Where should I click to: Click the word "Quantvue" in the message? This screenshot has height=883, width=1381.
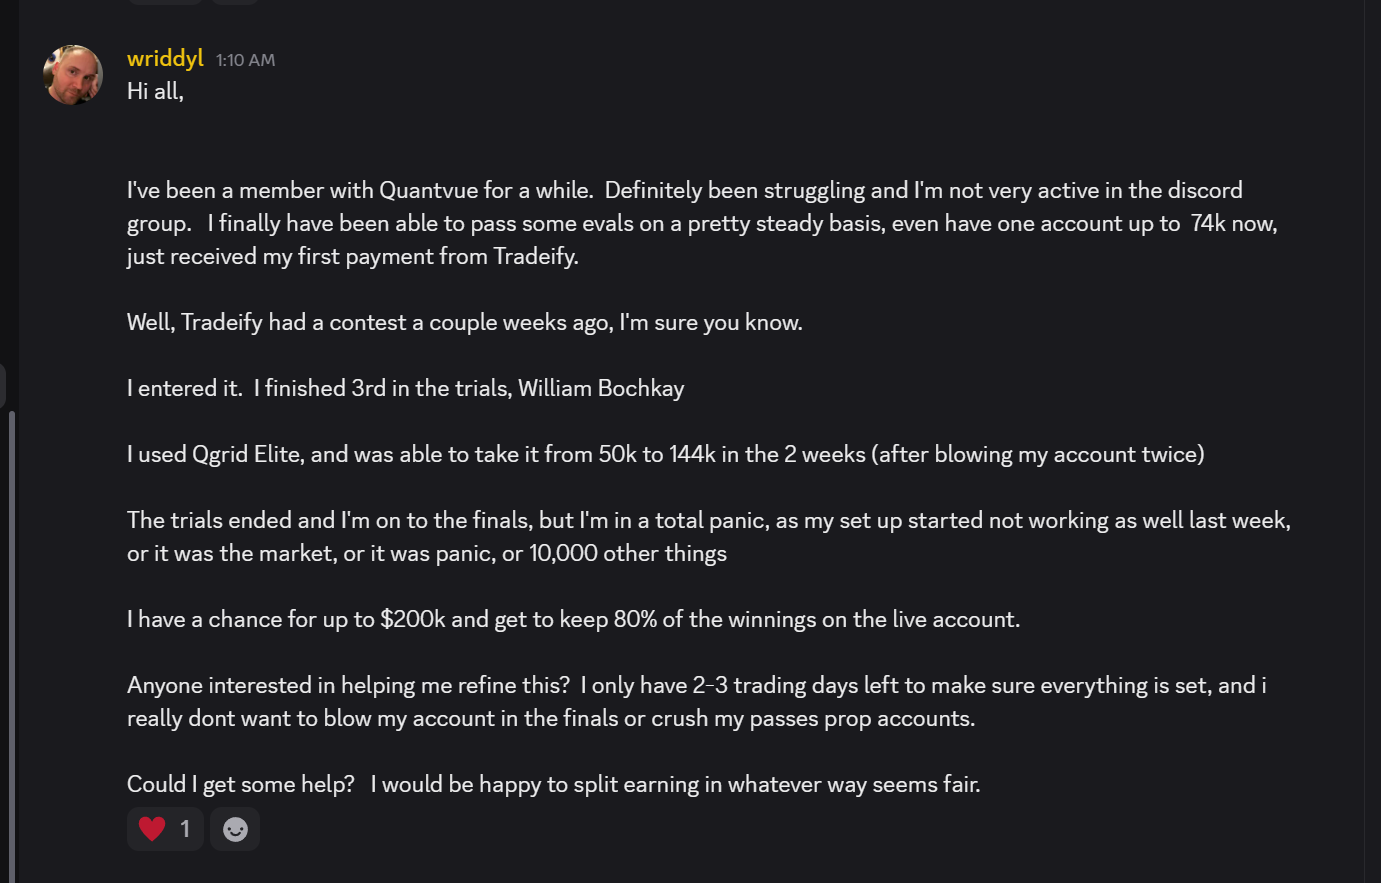click(432, 190)
